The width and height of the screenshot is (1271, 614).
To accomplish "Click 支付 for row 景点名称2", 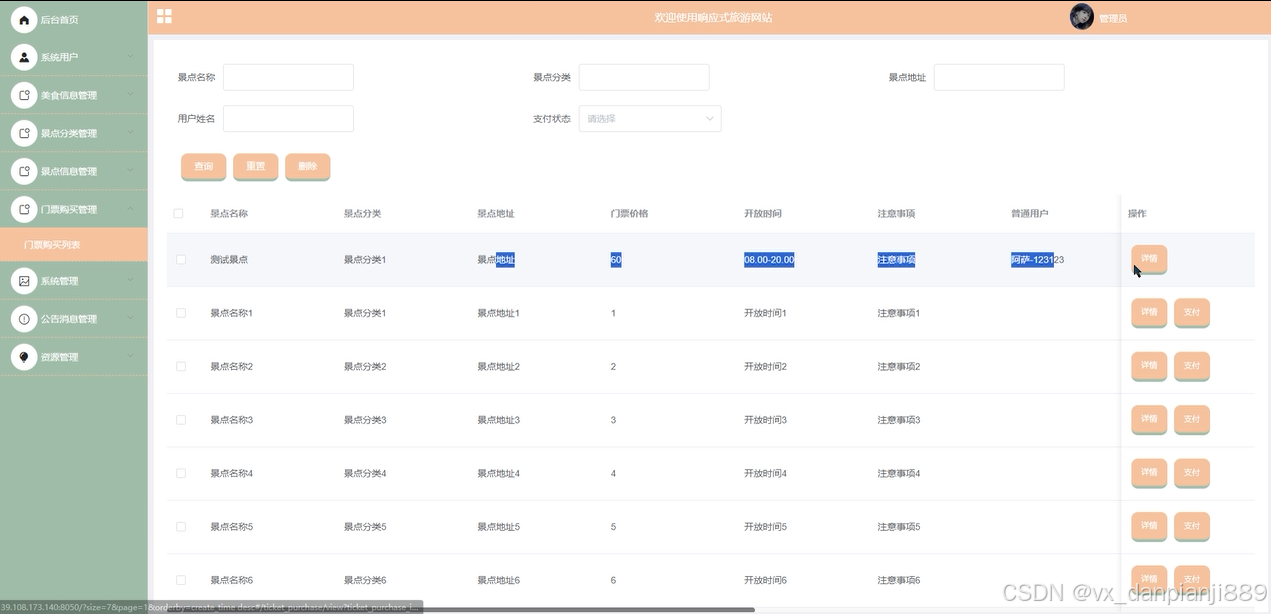I will coord(1192,366).
